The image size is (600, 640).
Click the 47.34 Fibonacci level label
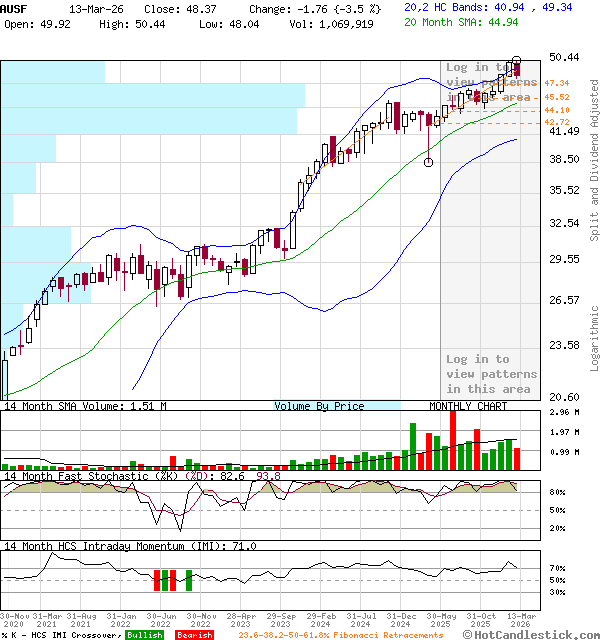[557, 83]
